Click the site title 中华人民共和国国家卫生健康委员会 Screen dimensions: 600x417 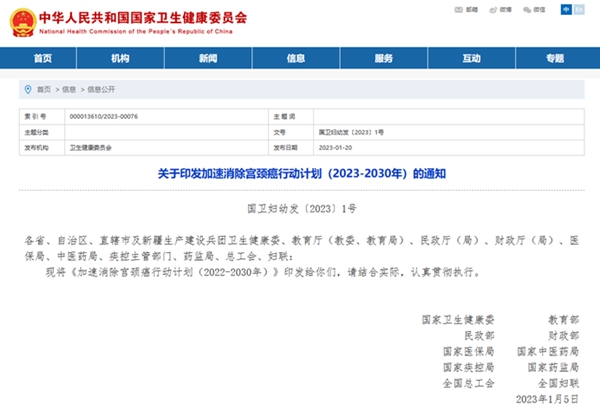pos(143,17)
